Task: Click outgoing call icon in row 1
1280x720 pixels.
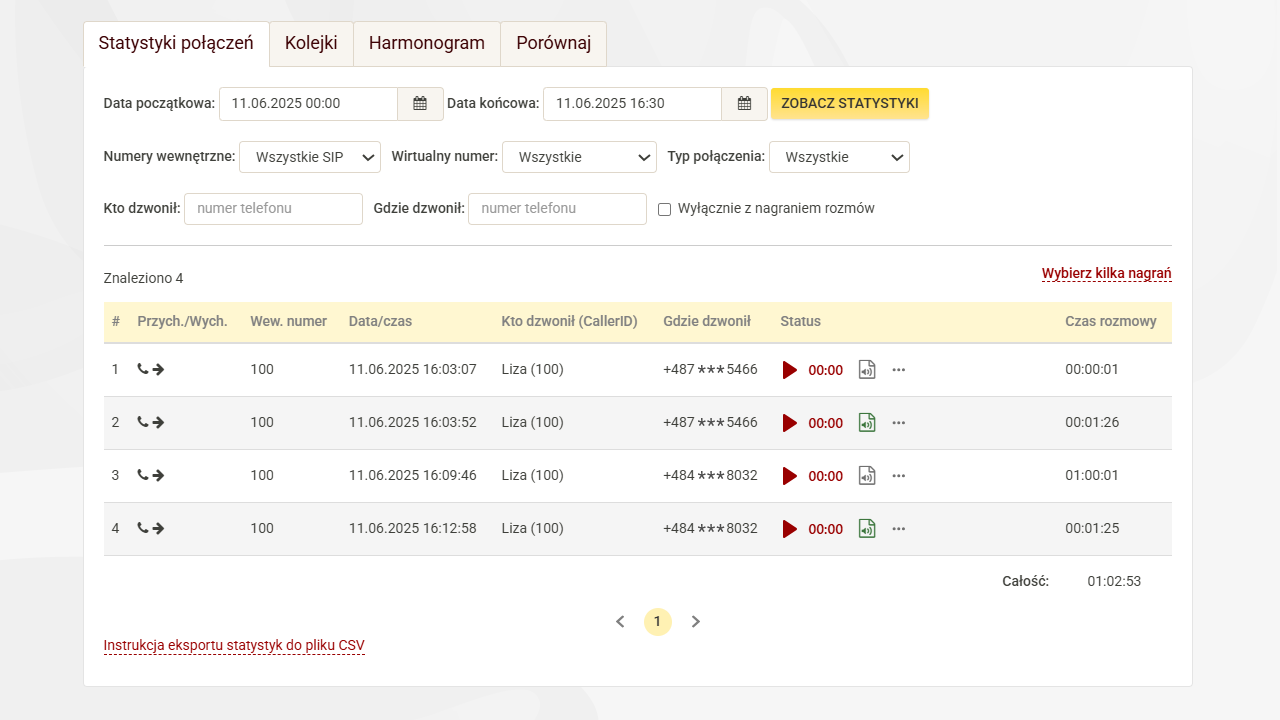Action: pos(151,369)
